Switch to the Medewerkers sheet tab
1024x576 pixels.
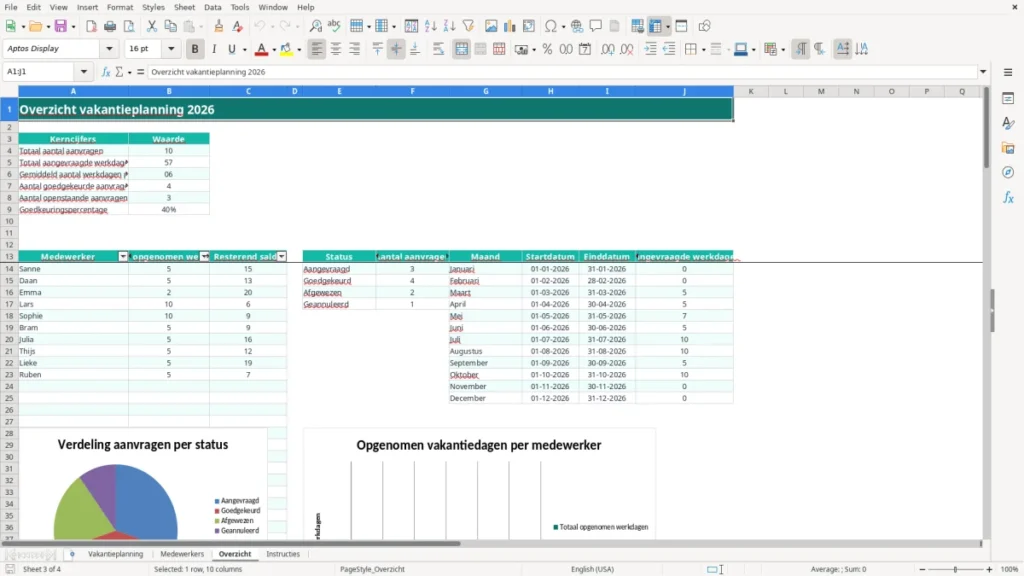(x=182, y=554)
